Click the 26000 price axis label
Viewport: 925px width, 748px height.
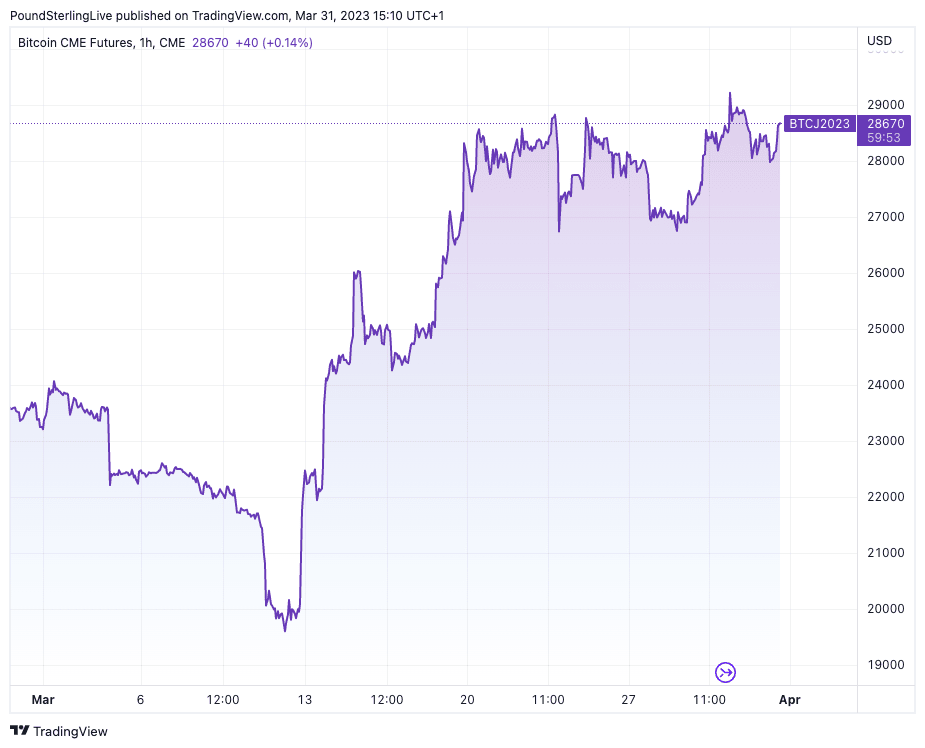(885, 273)
